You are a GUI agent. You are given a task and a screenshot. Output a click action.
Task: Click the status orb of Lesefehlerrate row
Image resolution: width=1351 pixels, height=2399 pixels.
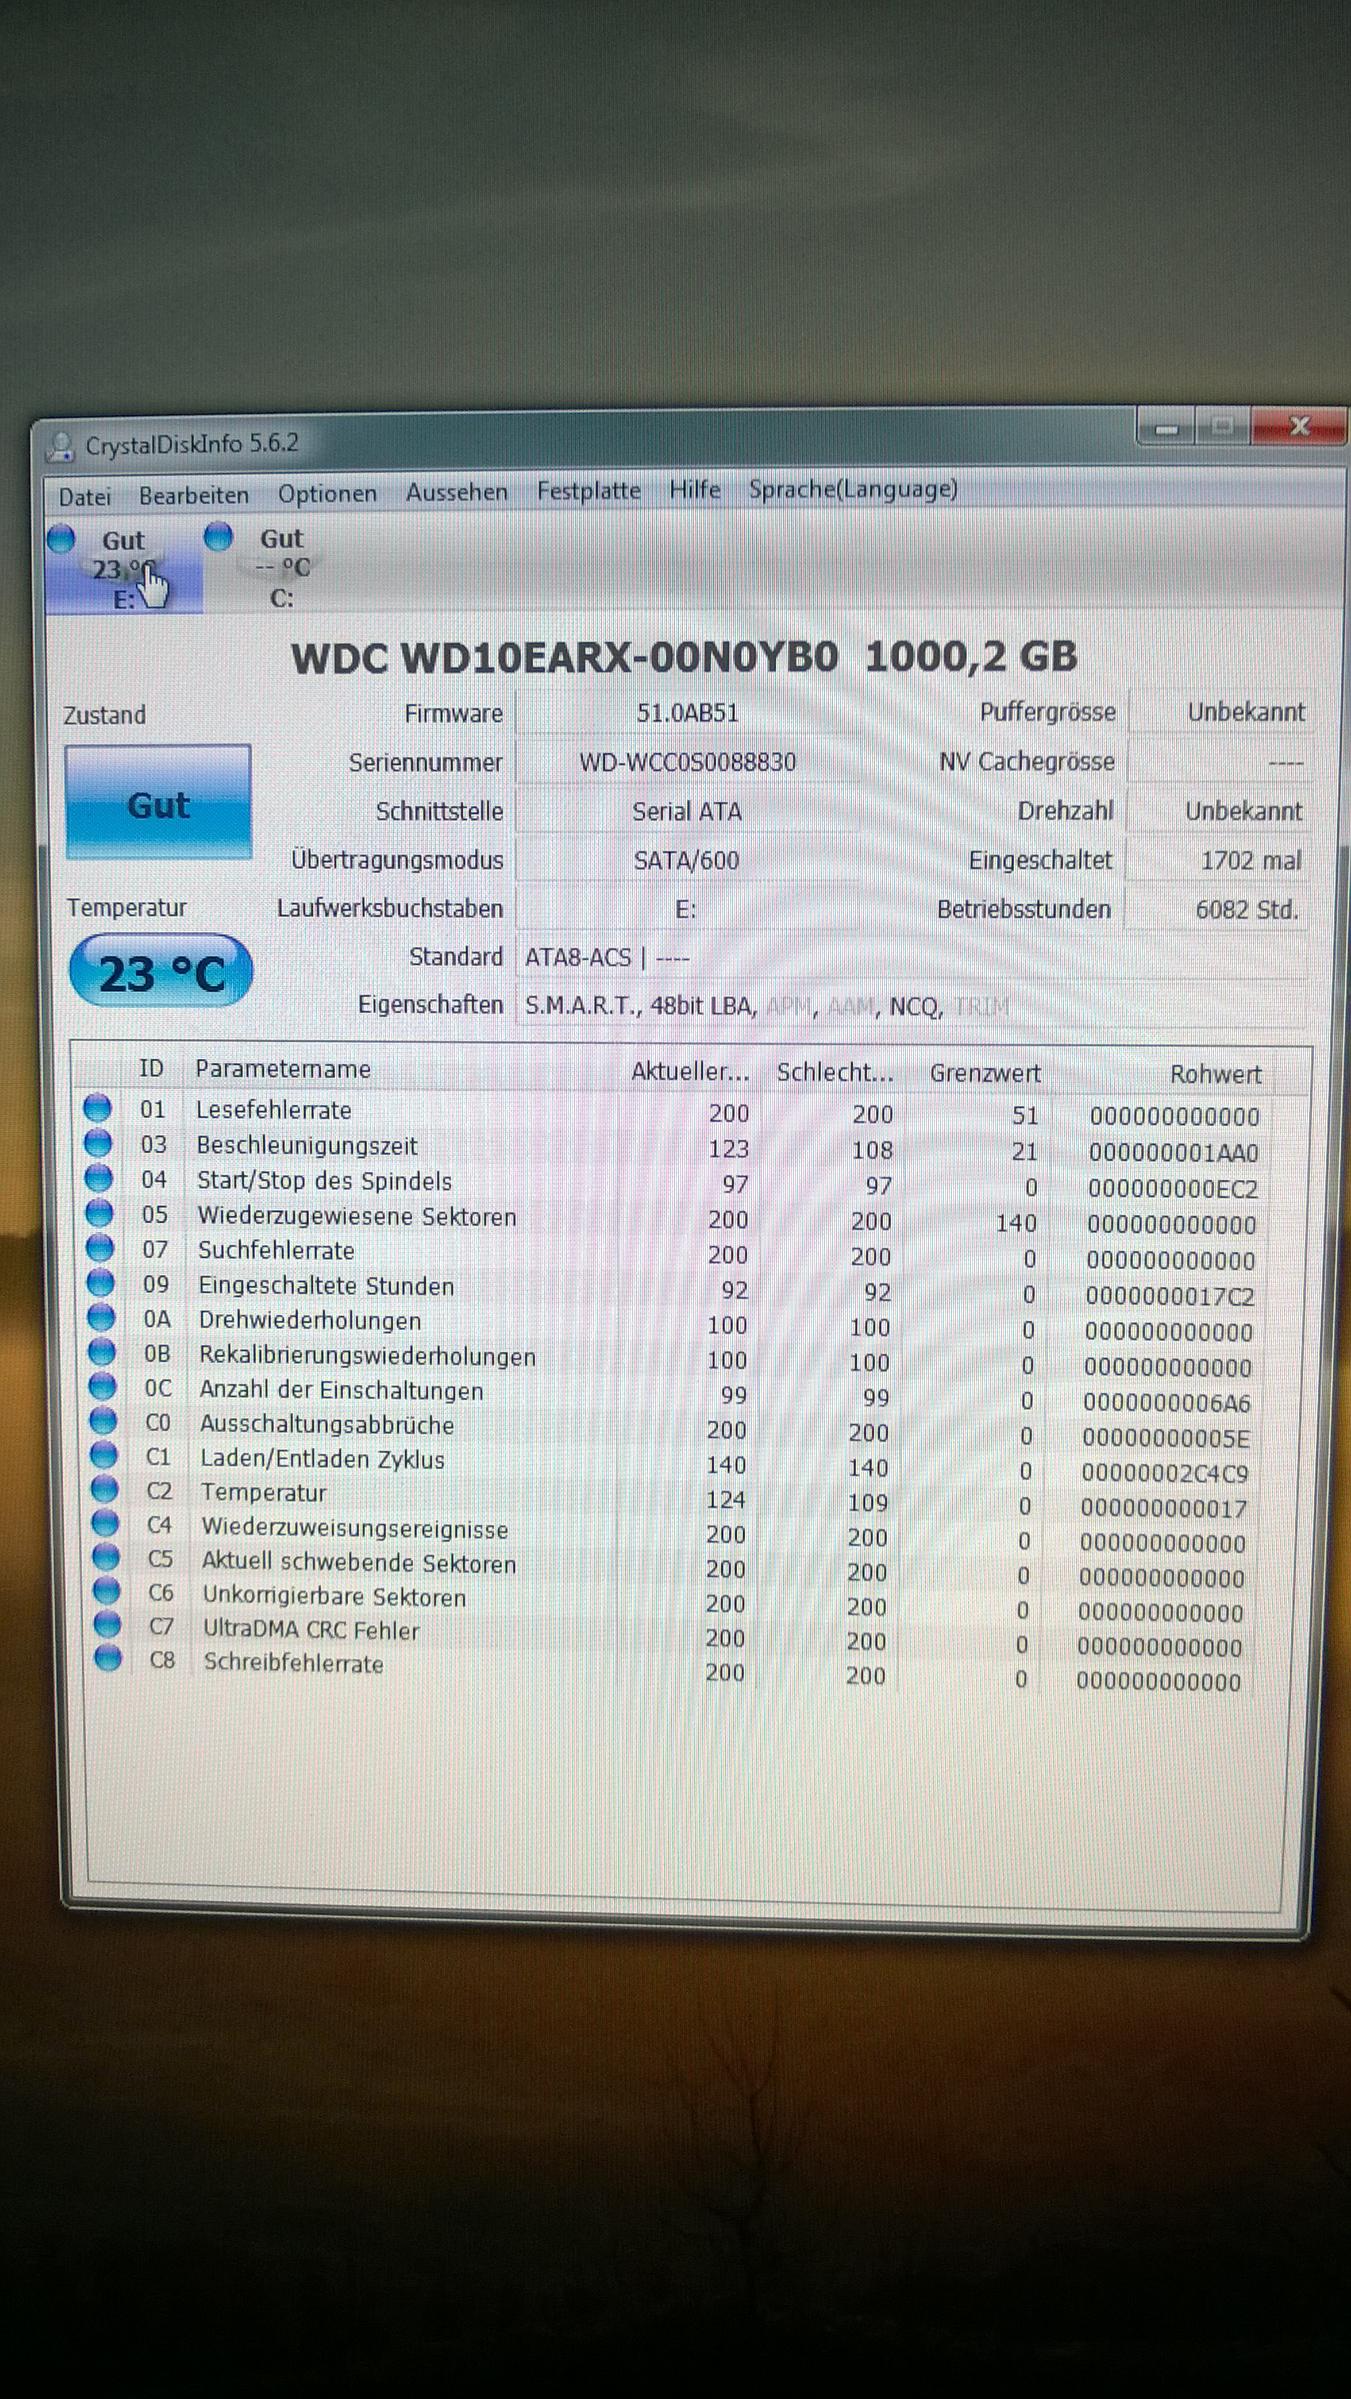click(97, 1108)
